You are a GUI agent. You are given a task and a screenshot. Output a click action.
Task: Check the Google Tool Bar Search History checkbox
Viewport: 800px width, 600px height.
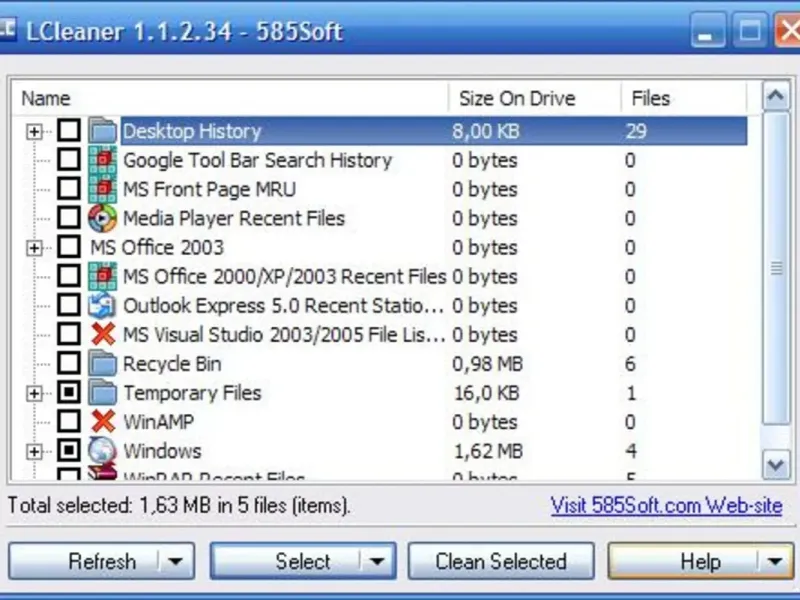pos(68,160)
